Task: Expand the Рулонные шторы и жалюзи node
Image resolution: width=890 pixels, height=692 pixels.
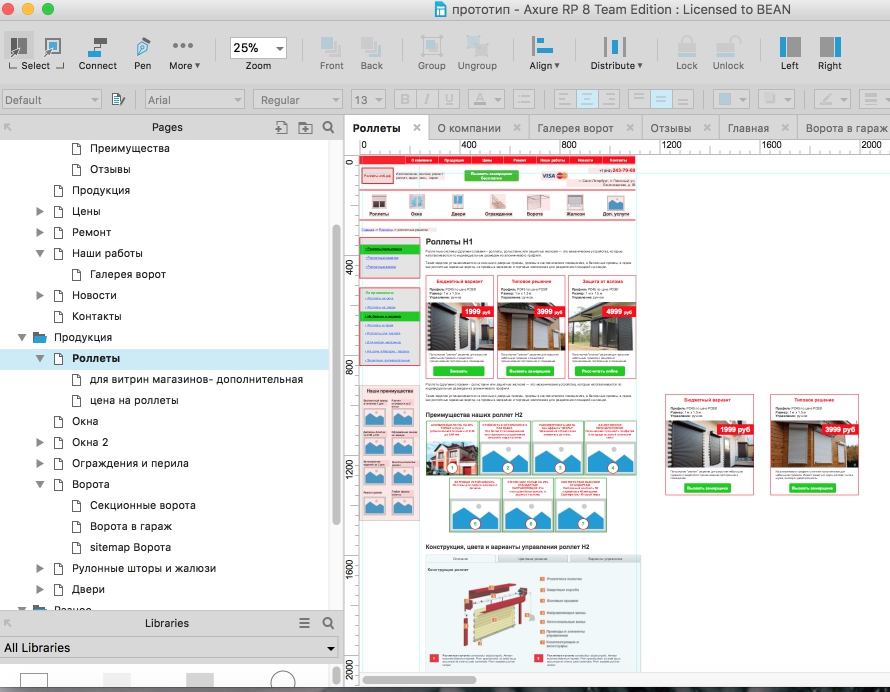Action: 40,568
